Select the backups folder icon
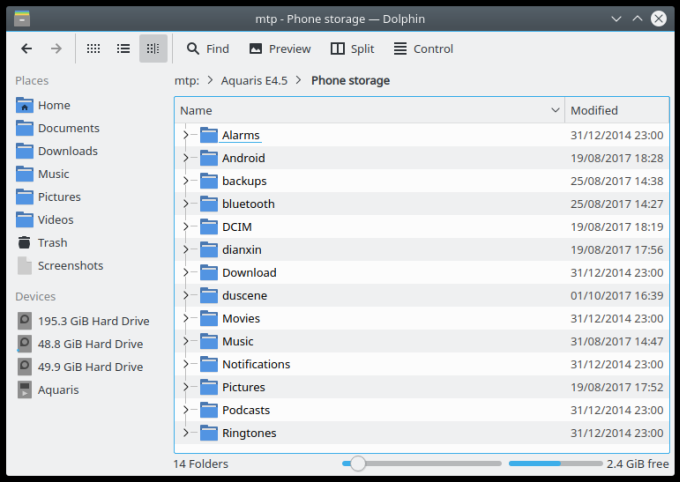The image size is (680, 482). pos(209,181)
